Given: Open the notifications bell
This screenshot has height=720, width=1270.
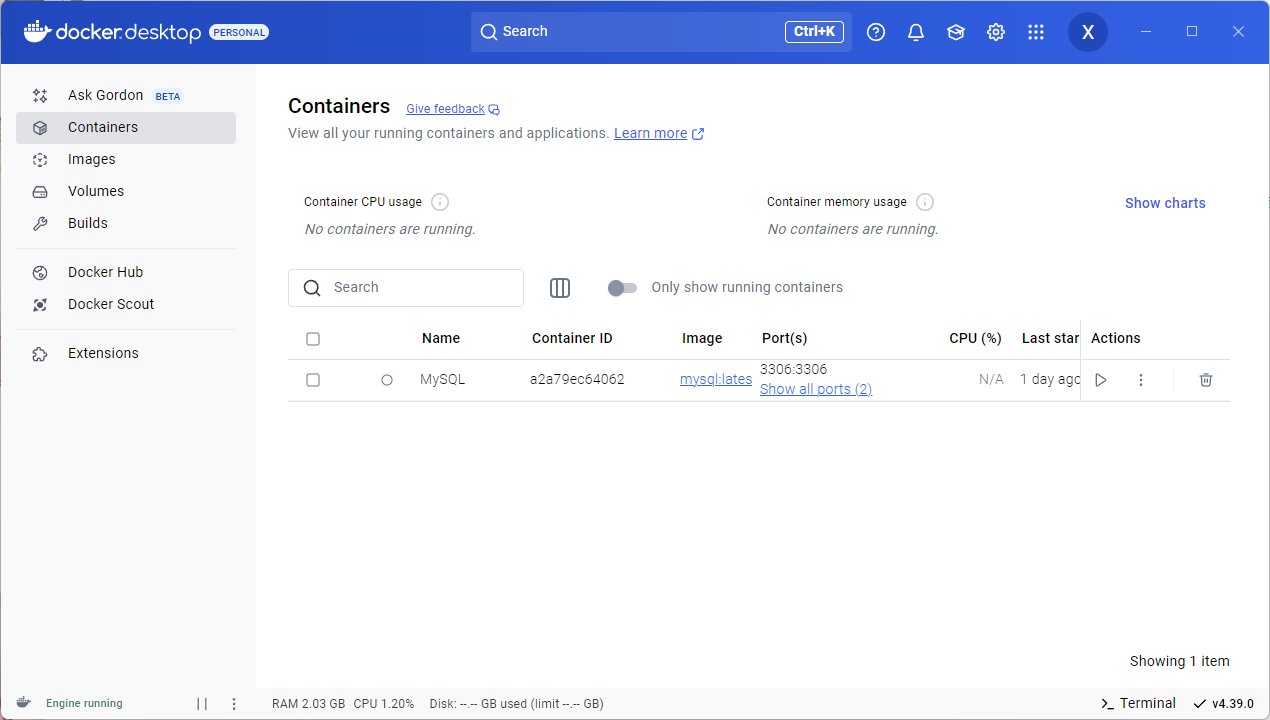Looking at the screenshot, I should click(x=915, y=31).
